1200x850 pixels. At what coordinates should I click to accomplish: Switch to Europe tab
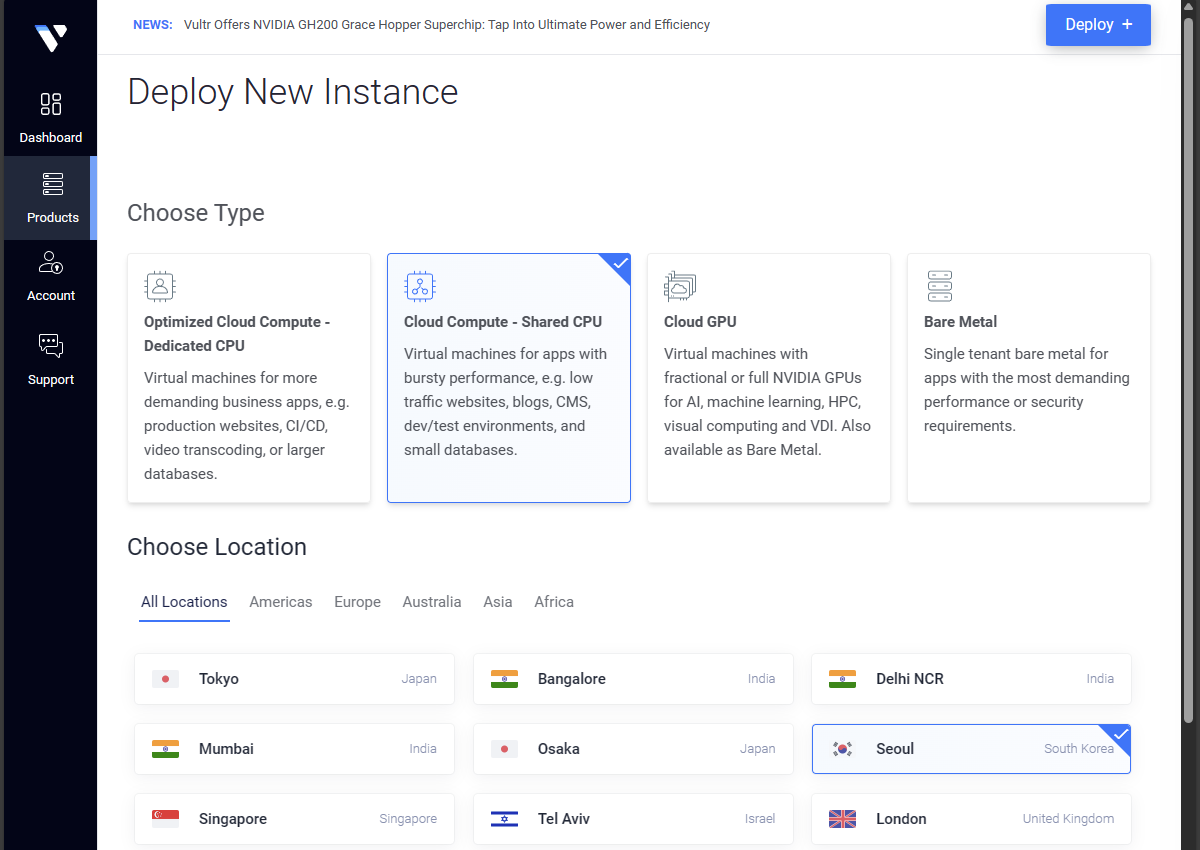point(357,602)
